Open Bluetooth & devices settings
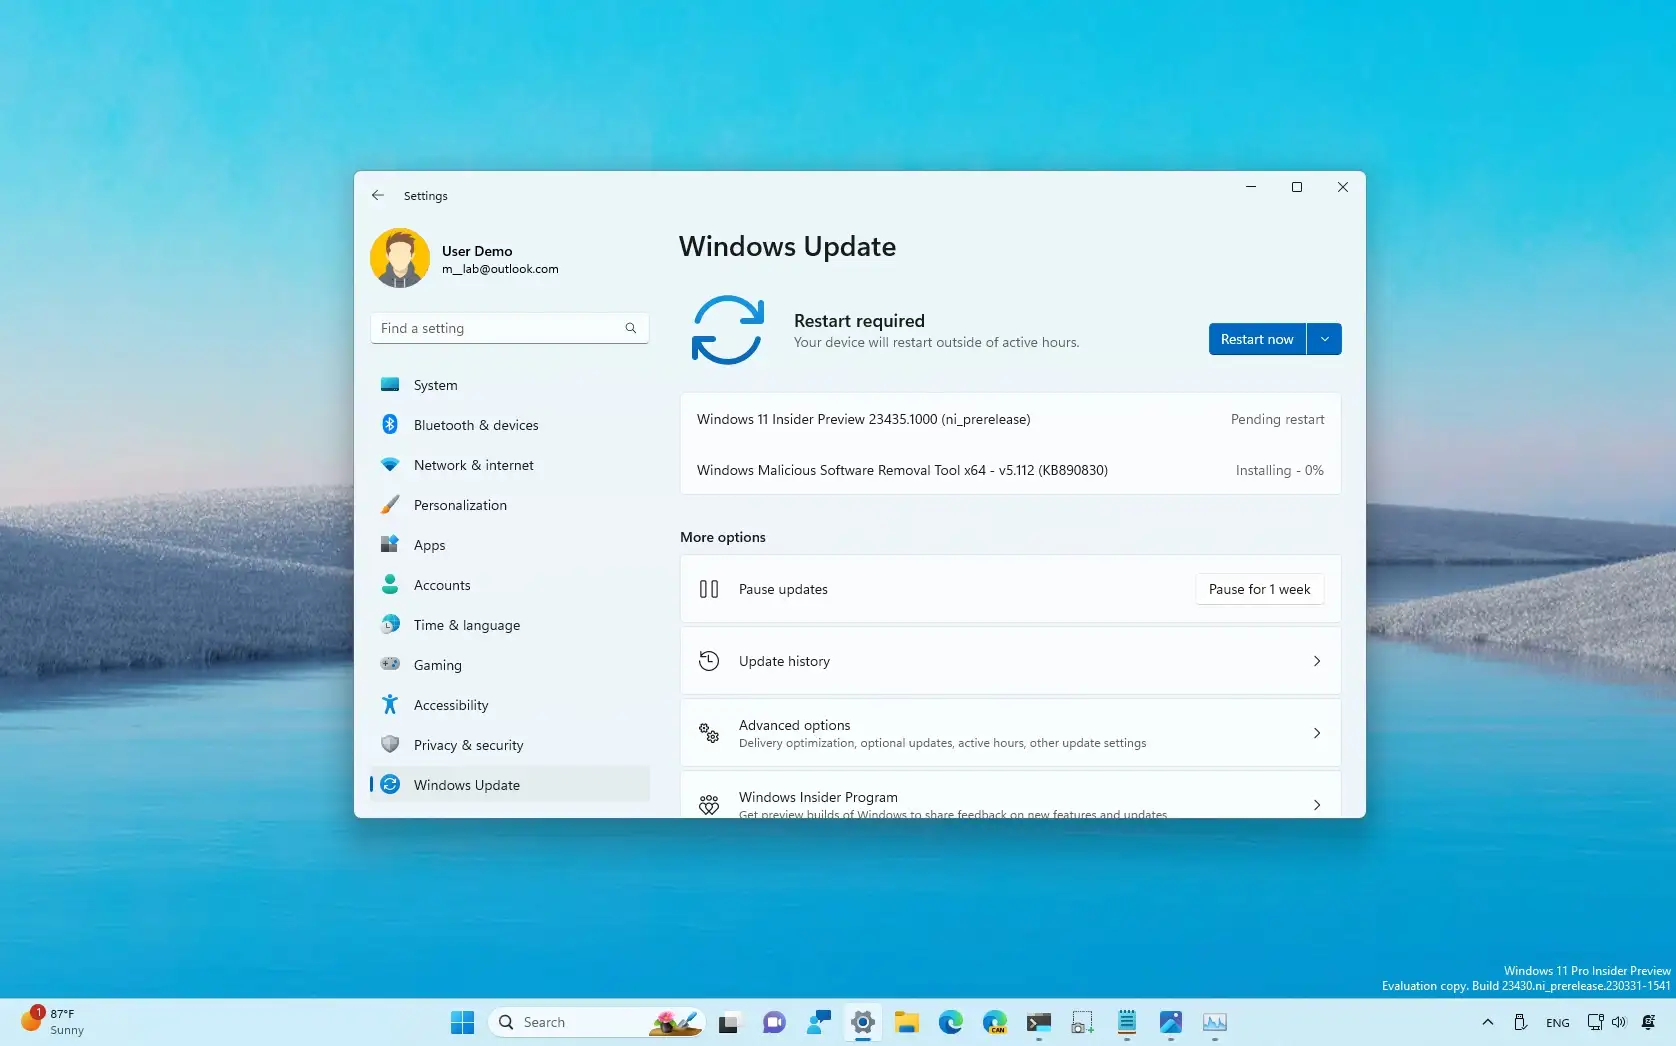The width and height of the screenshot is (1676, 1046). click(510, 425)
